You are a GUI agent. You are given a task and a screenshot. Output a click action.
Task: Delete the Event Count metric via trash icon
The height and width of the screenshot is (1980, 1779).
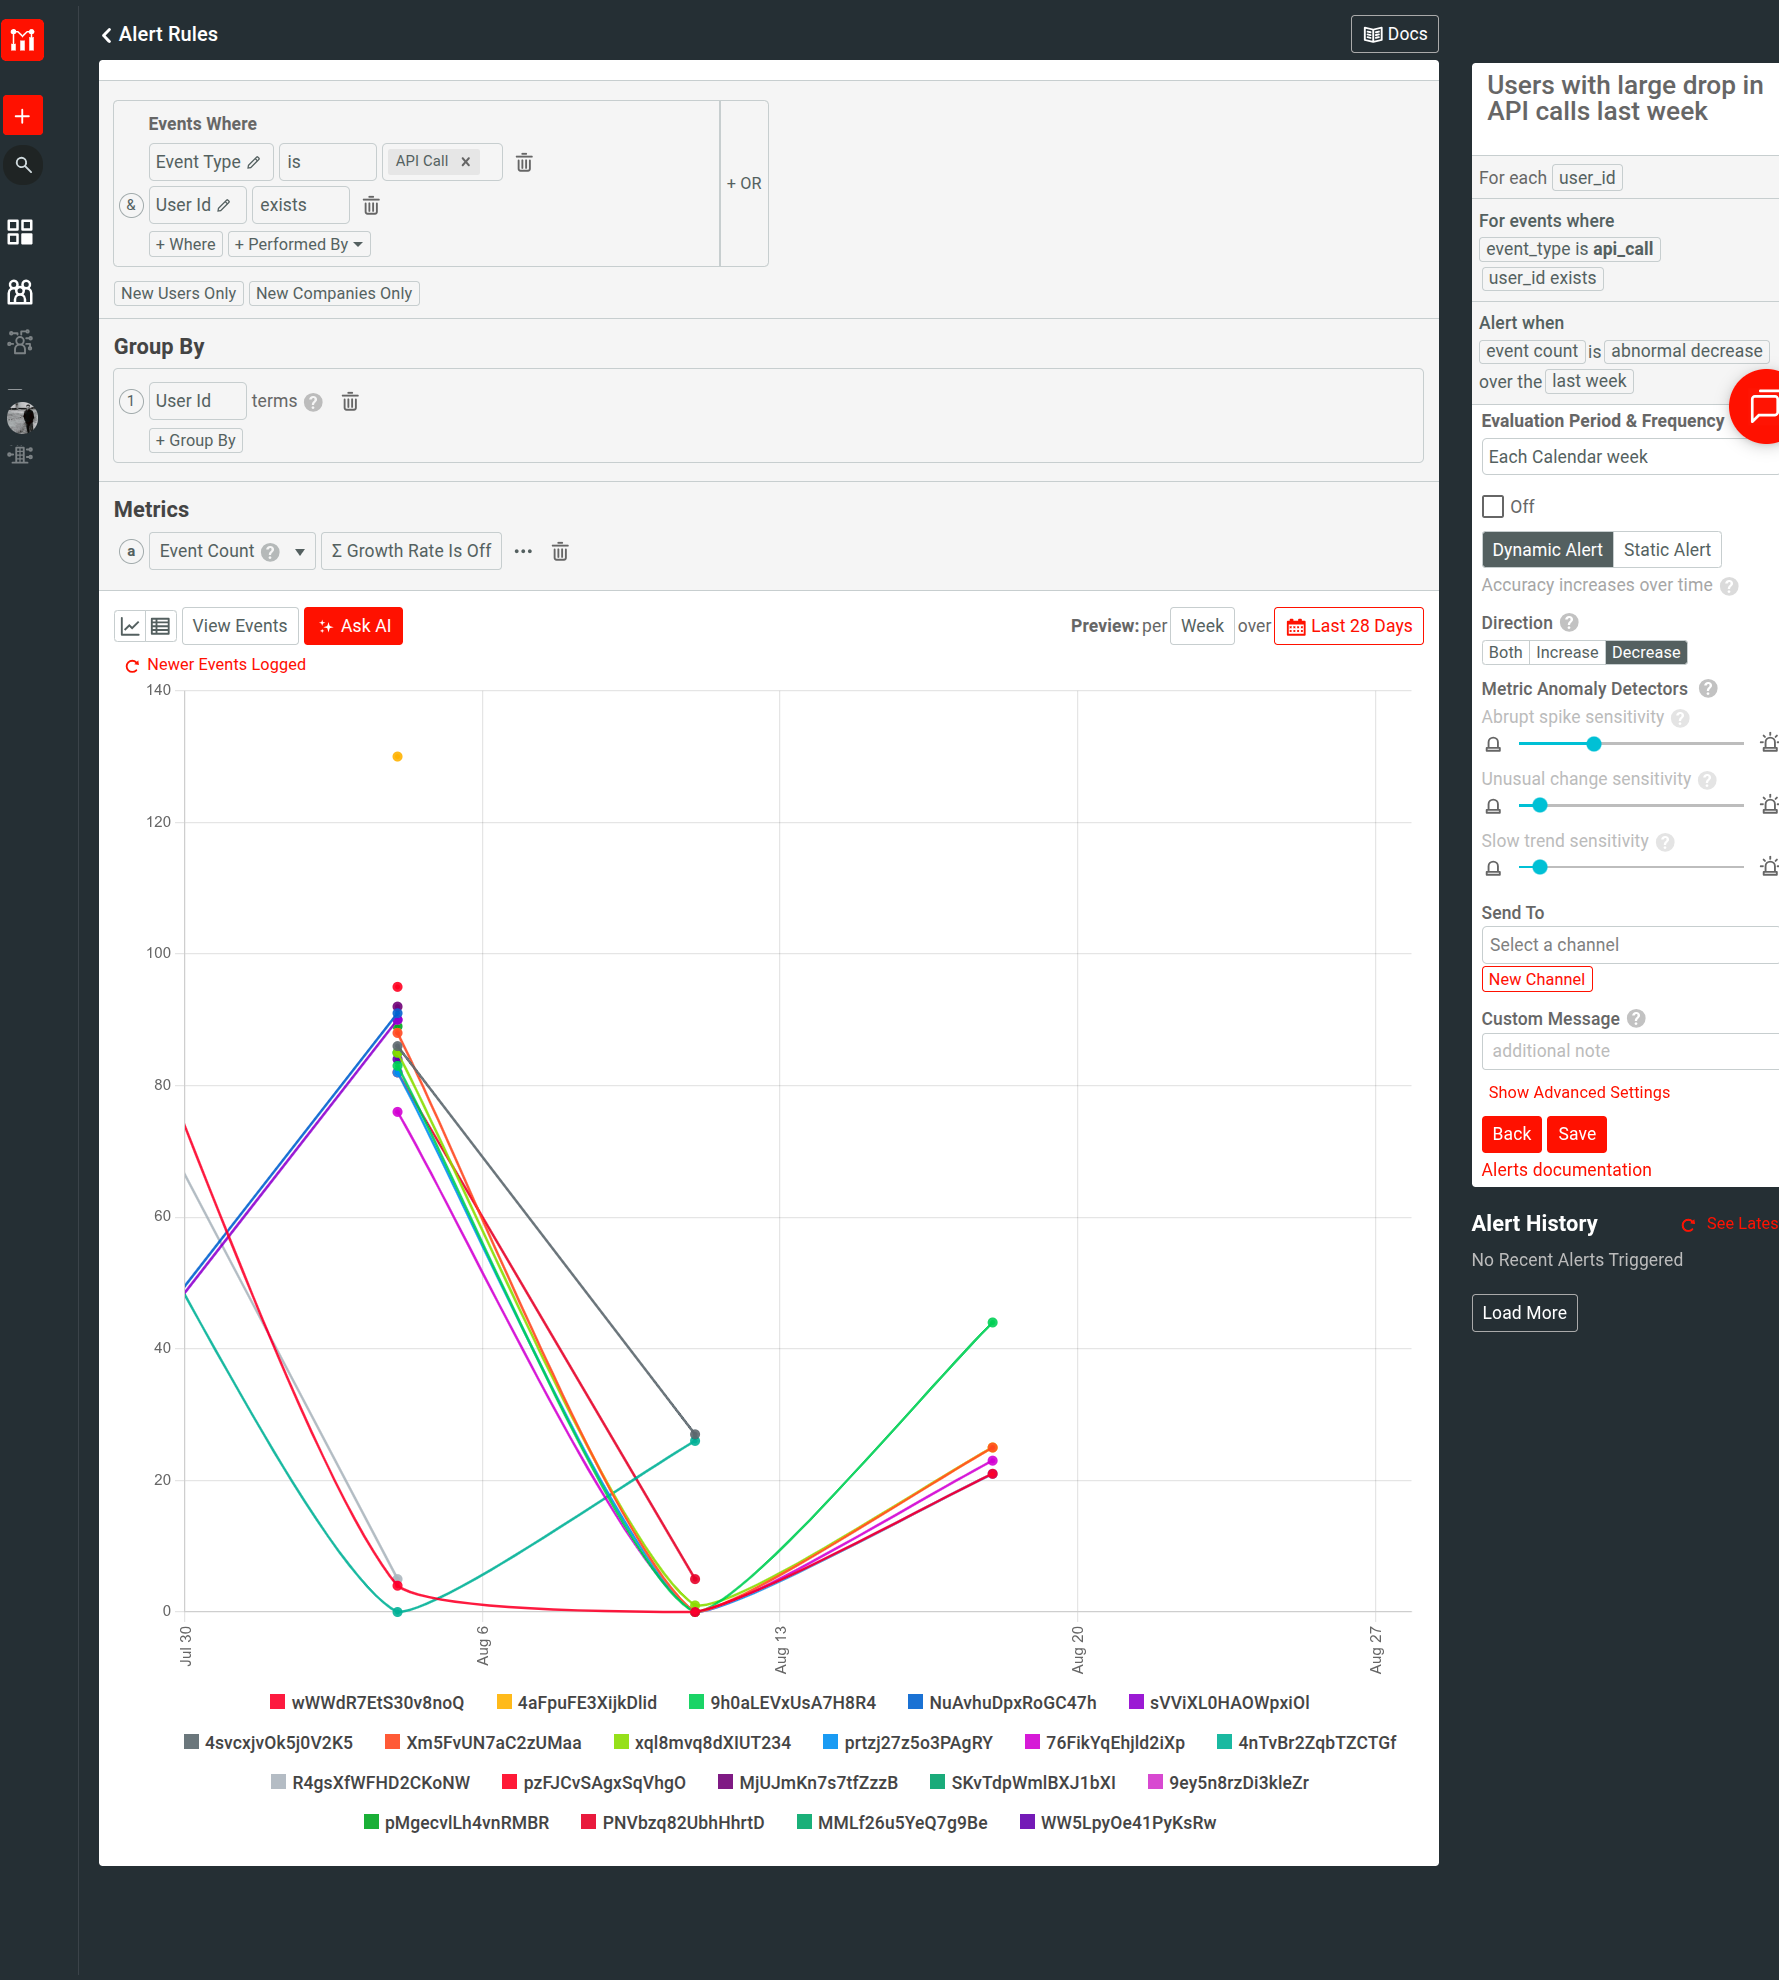[x=560, y=551]
